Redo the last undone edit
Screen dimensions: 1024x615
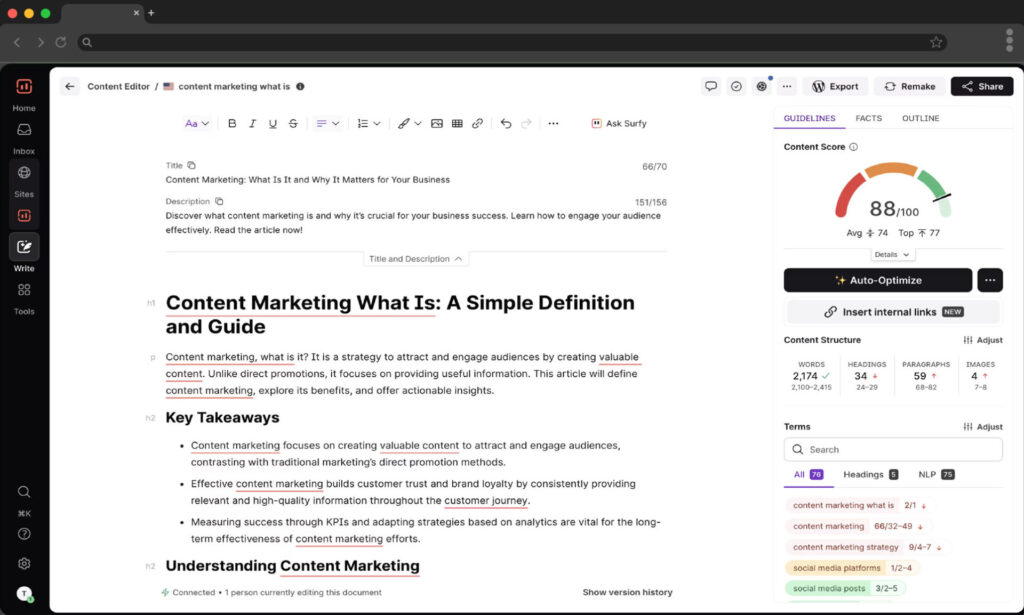tap(526, 123)
